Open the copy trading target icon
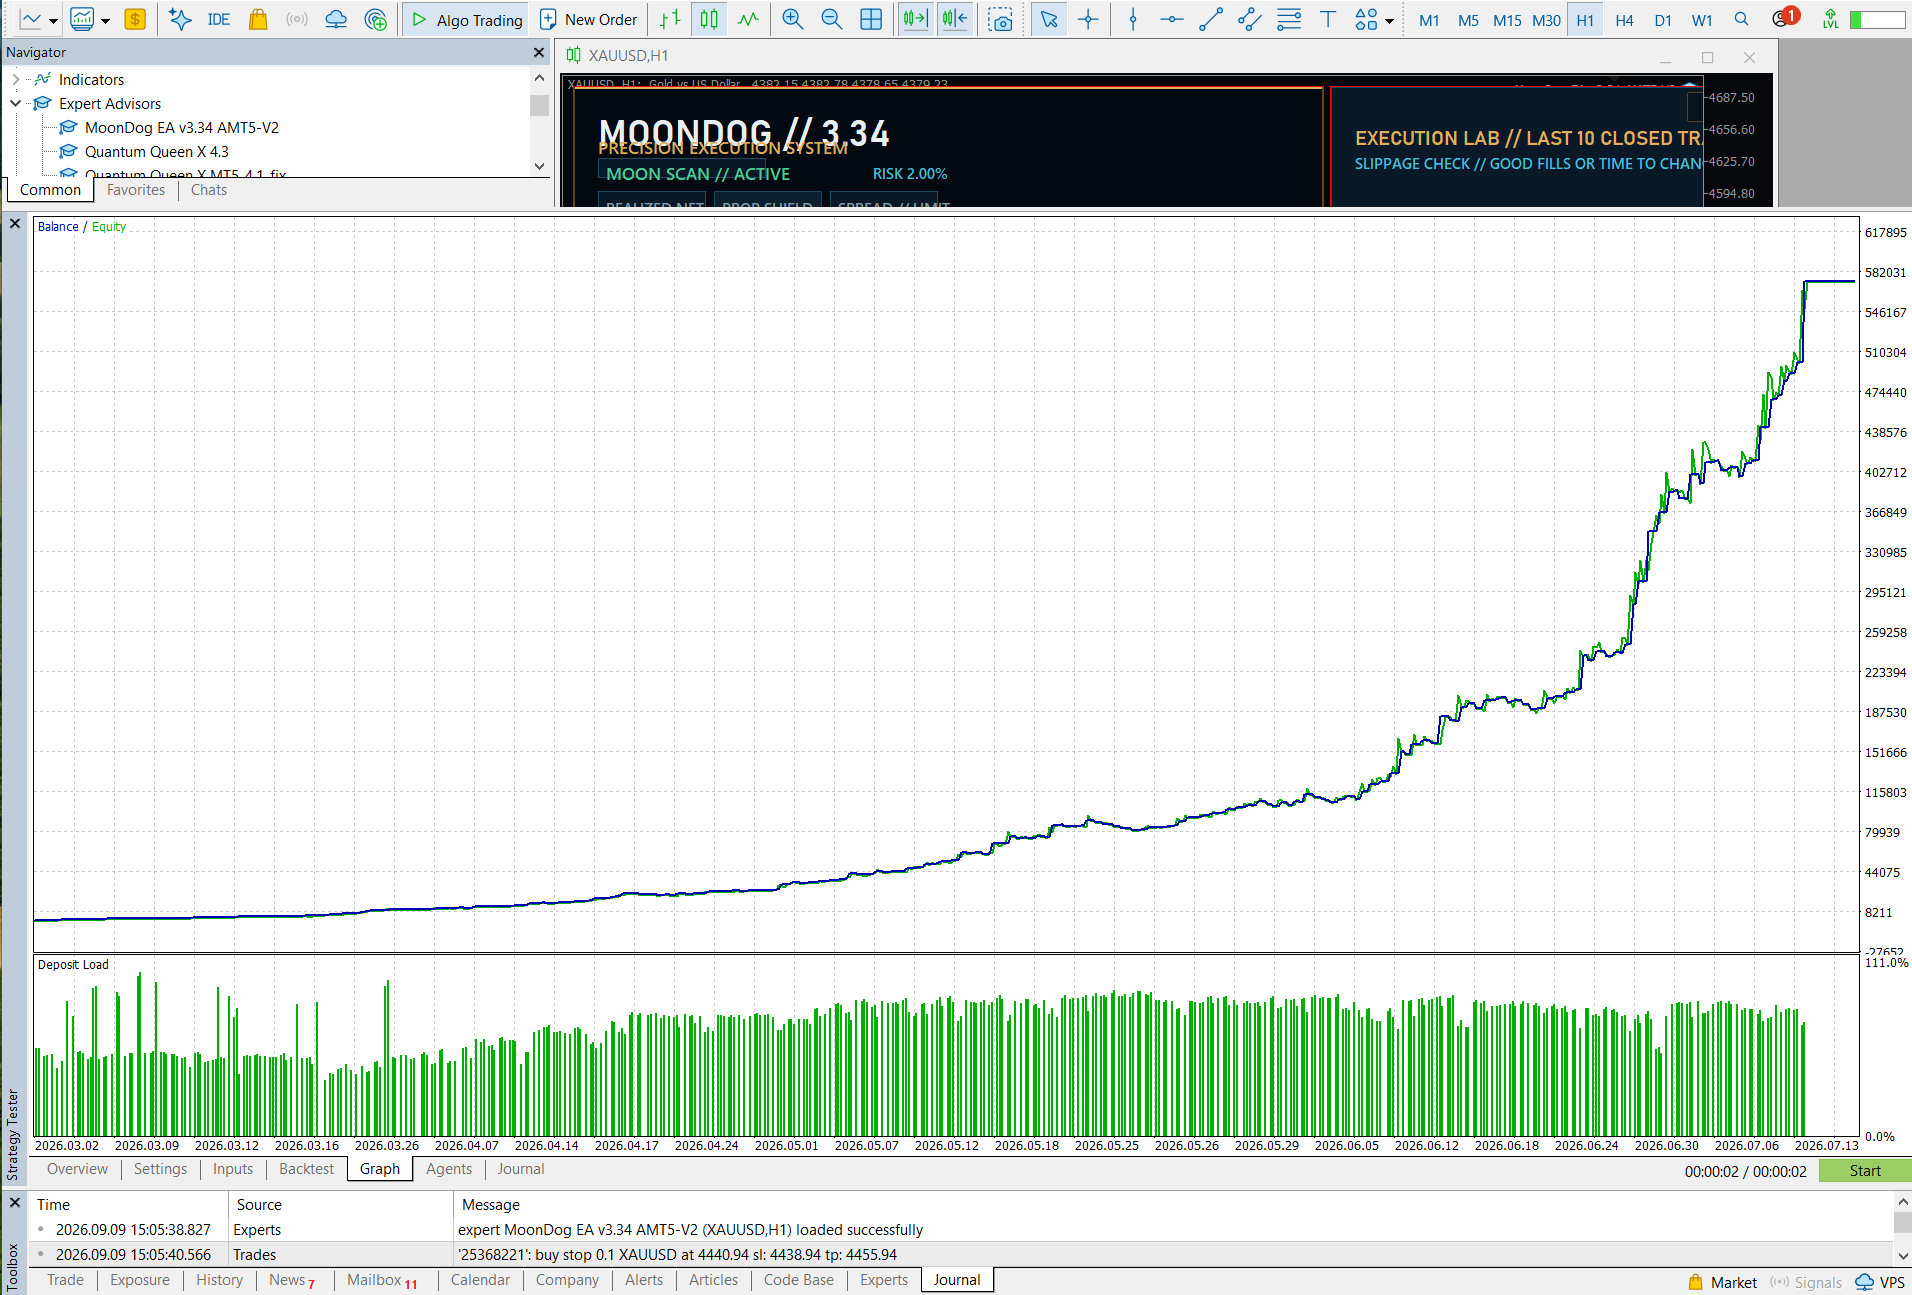Viewport: 1912px width, 1295px height. click(376, 19)
